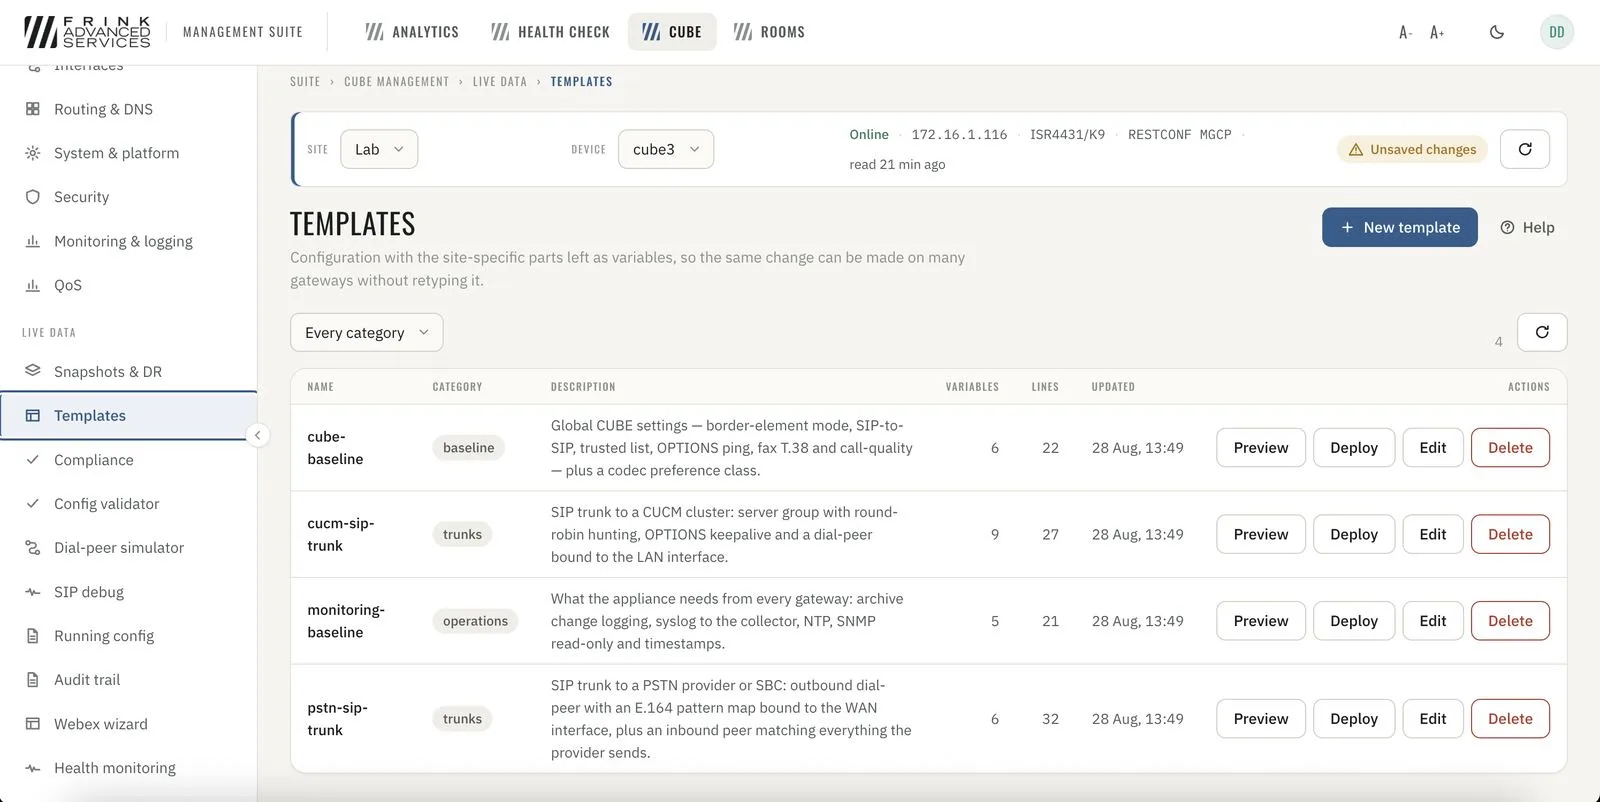View the Running config
The width and height of the screenshot is (1600, 802).
tap(128, 636)
